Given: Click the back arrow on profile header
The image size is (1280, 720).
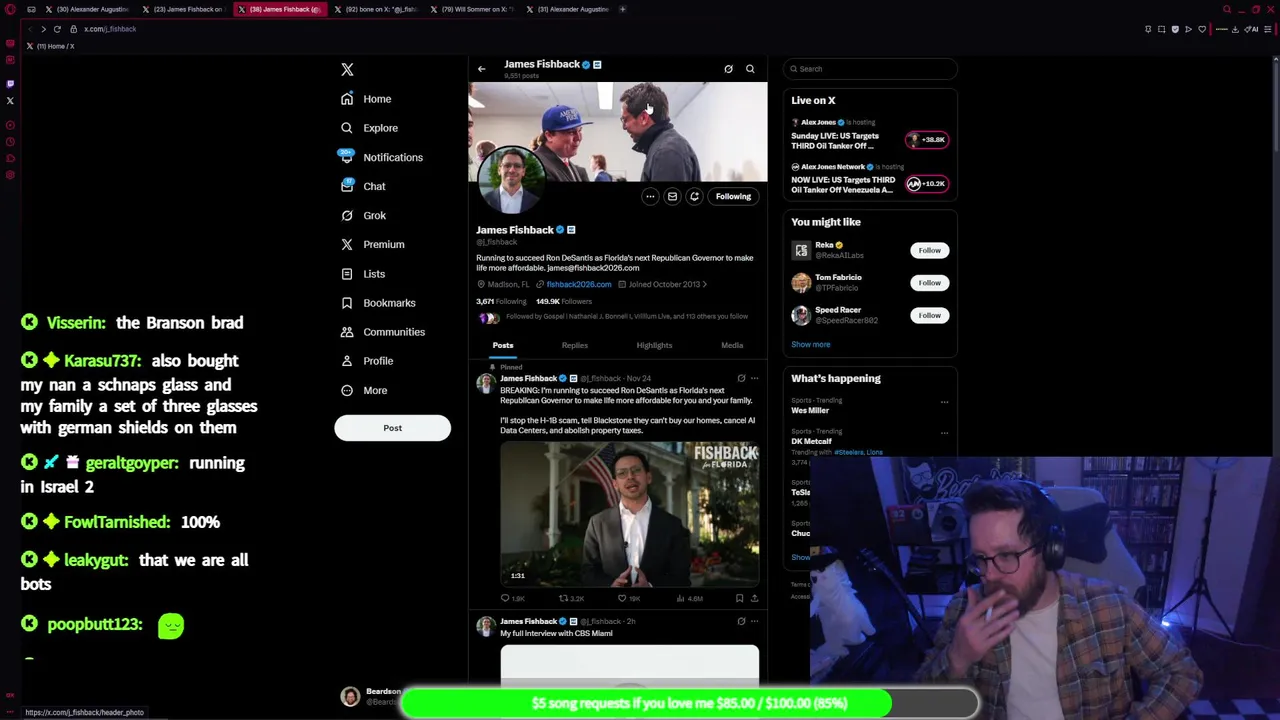Looking at the screenshot, I should (x=481, y=69).
